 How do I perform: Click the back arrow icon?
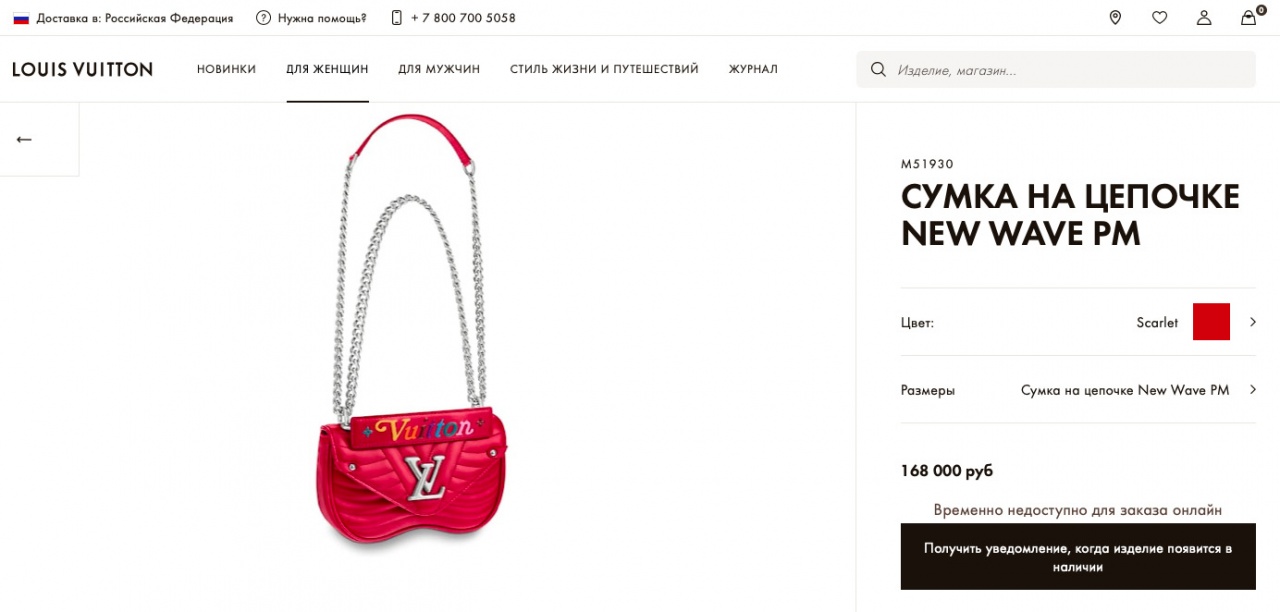[x=24, y=140]
